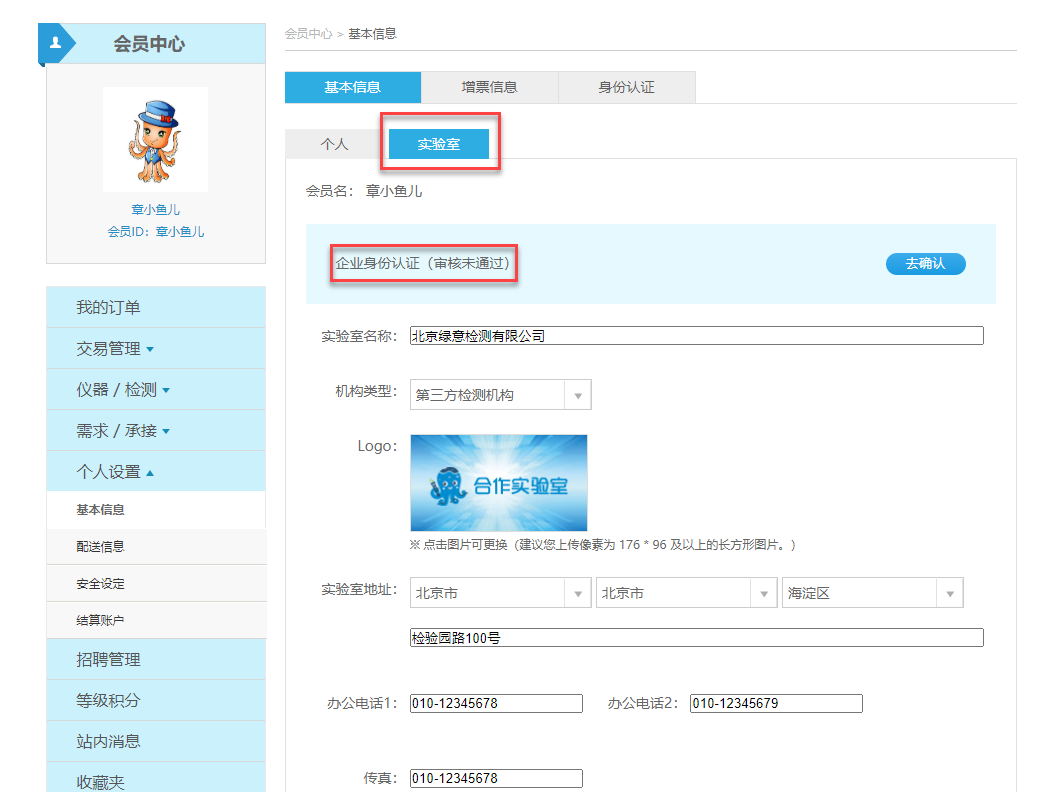Click the octopus avatar picture
This screenshot has height=792, width=1059.
pyautogui.click(x=155, y=140)
